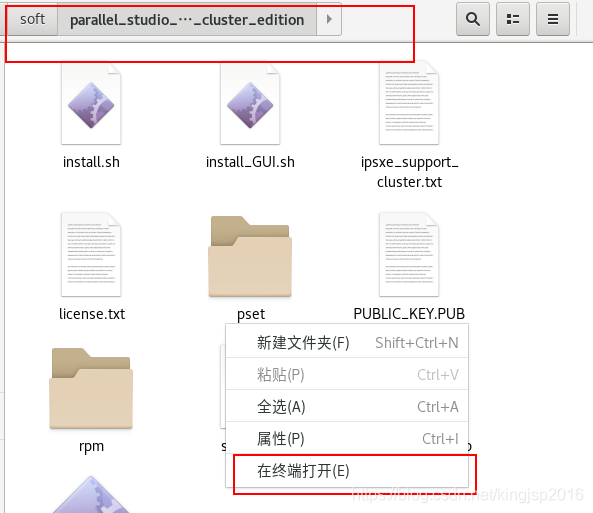
Task: Click the PUBLIC_KEY.PUB file name
Action: tap(409, 314)
